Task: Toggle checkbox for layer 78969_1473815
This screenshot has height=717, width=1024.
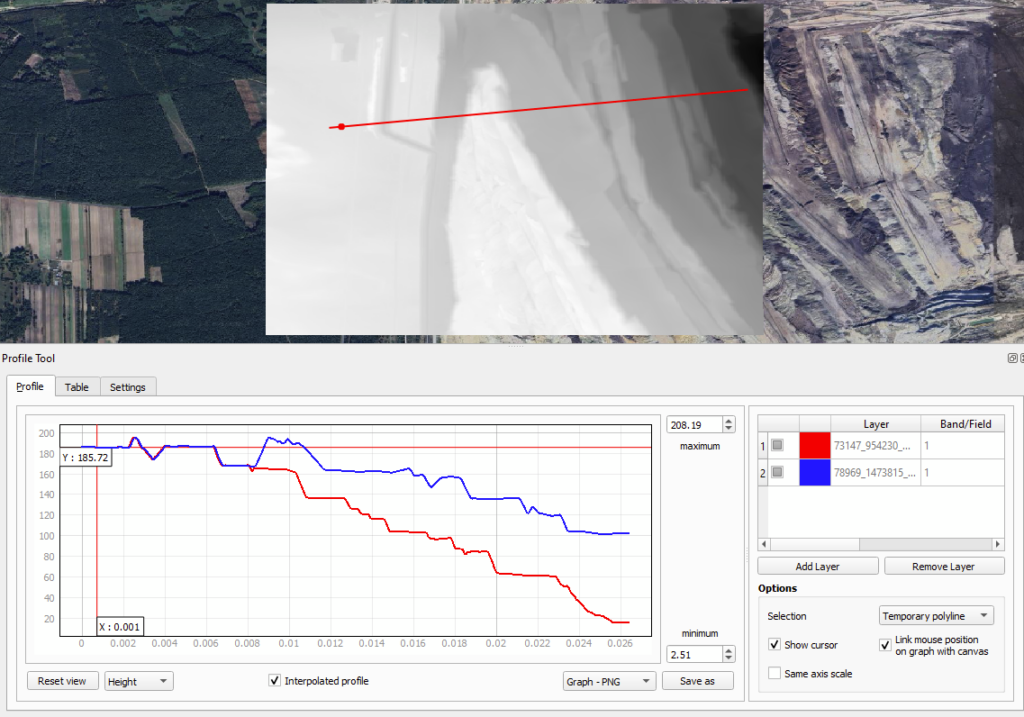Action: tap(778, 472)
